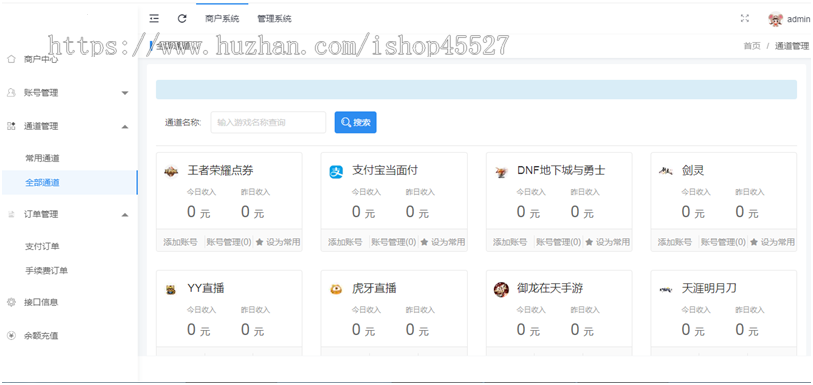Click 添加账号 for 剑灵
The image size is (813, 385).
click(x=675, y=242)
